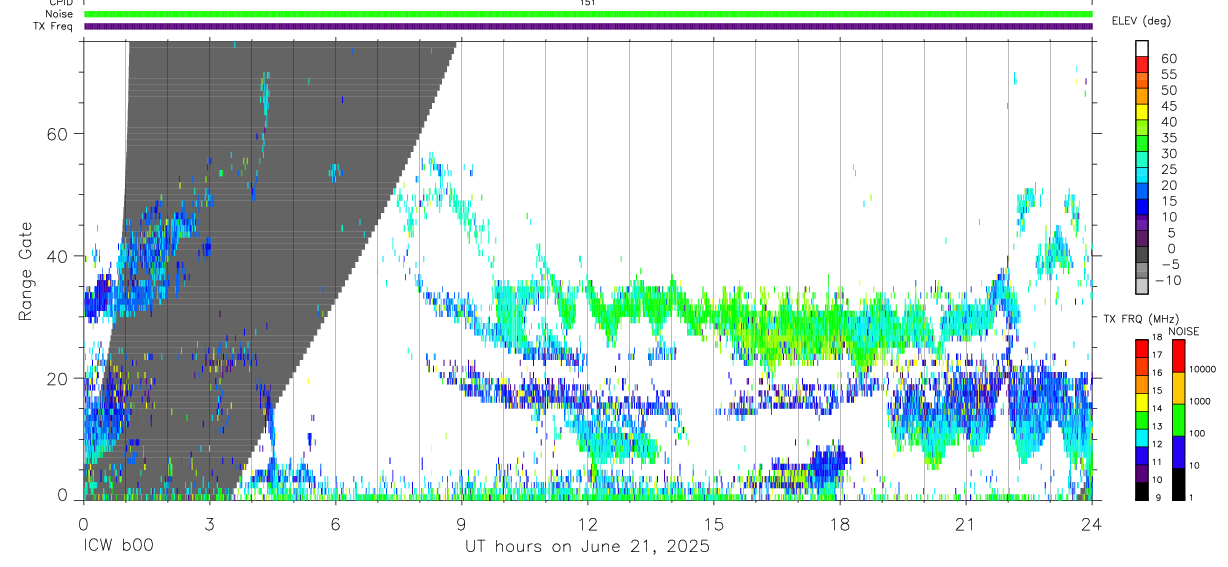
Task: Click the 'Range Gate' y-axis title
Action: pos(27,272)
